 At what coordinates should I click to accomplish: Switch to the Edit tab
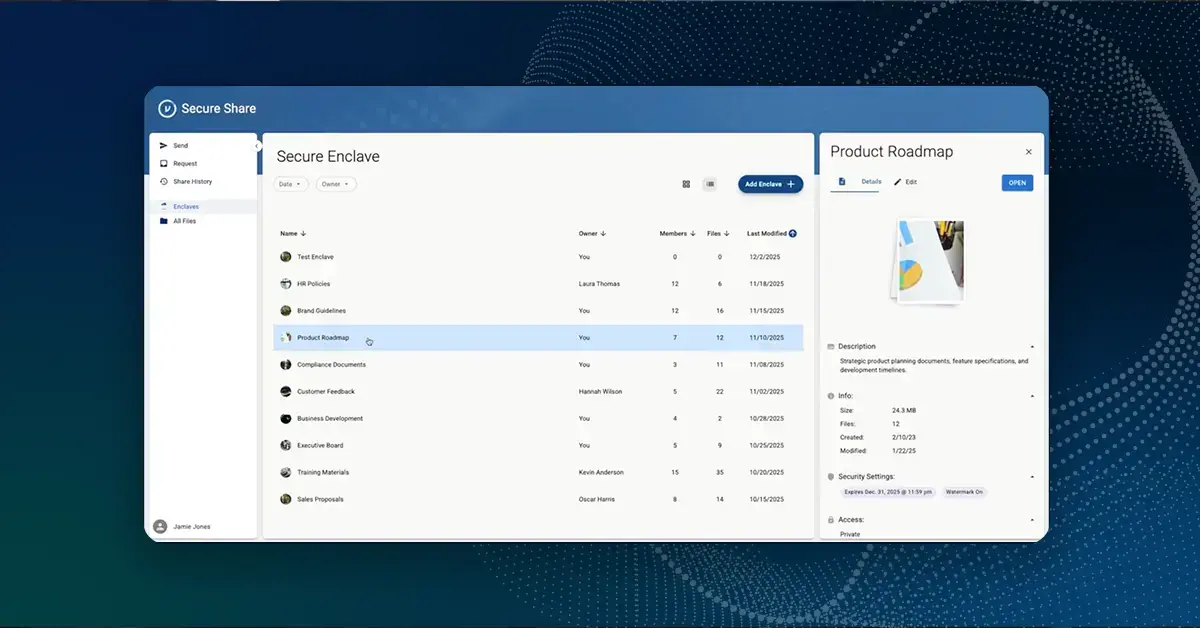(905, 182)
